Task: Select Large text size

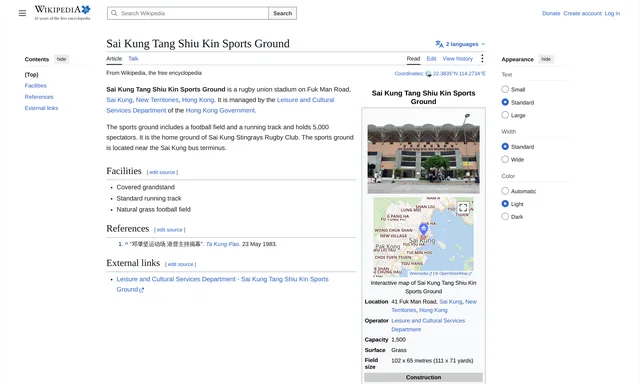Action: click(505, 115)
